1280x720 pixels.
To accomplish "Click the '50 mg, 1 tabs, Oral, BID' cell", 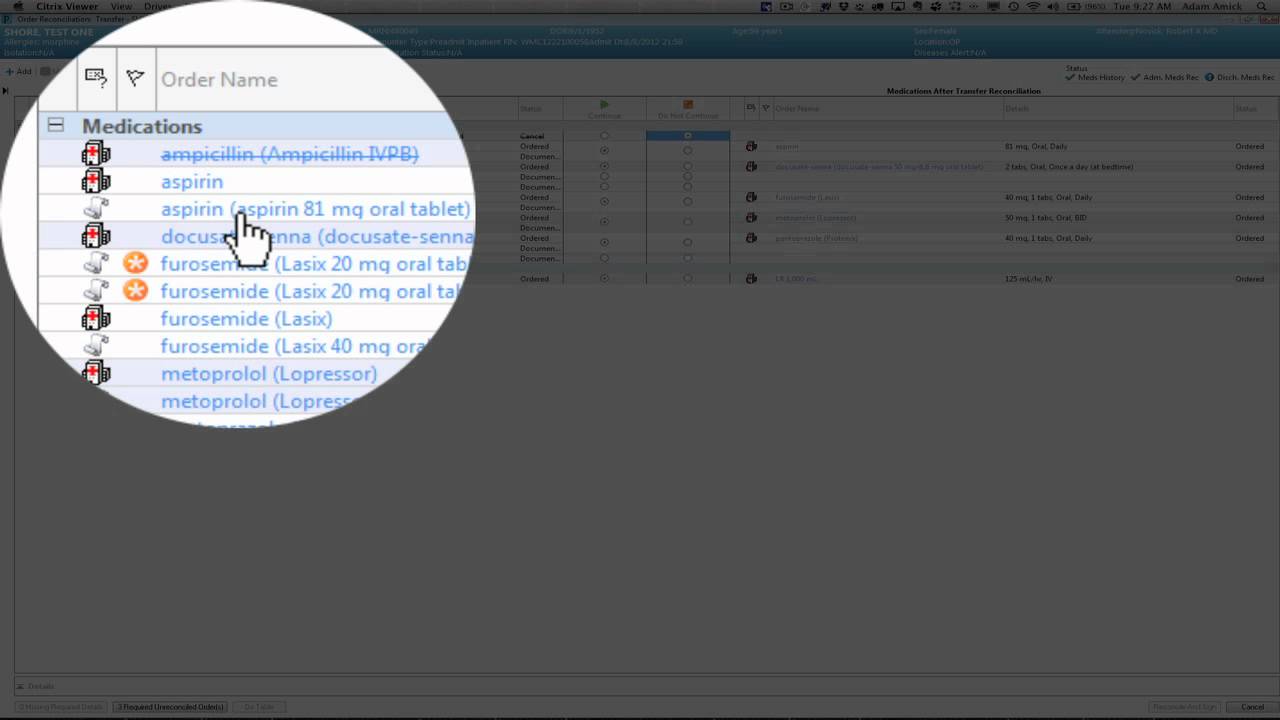I will coord(1045,218).
